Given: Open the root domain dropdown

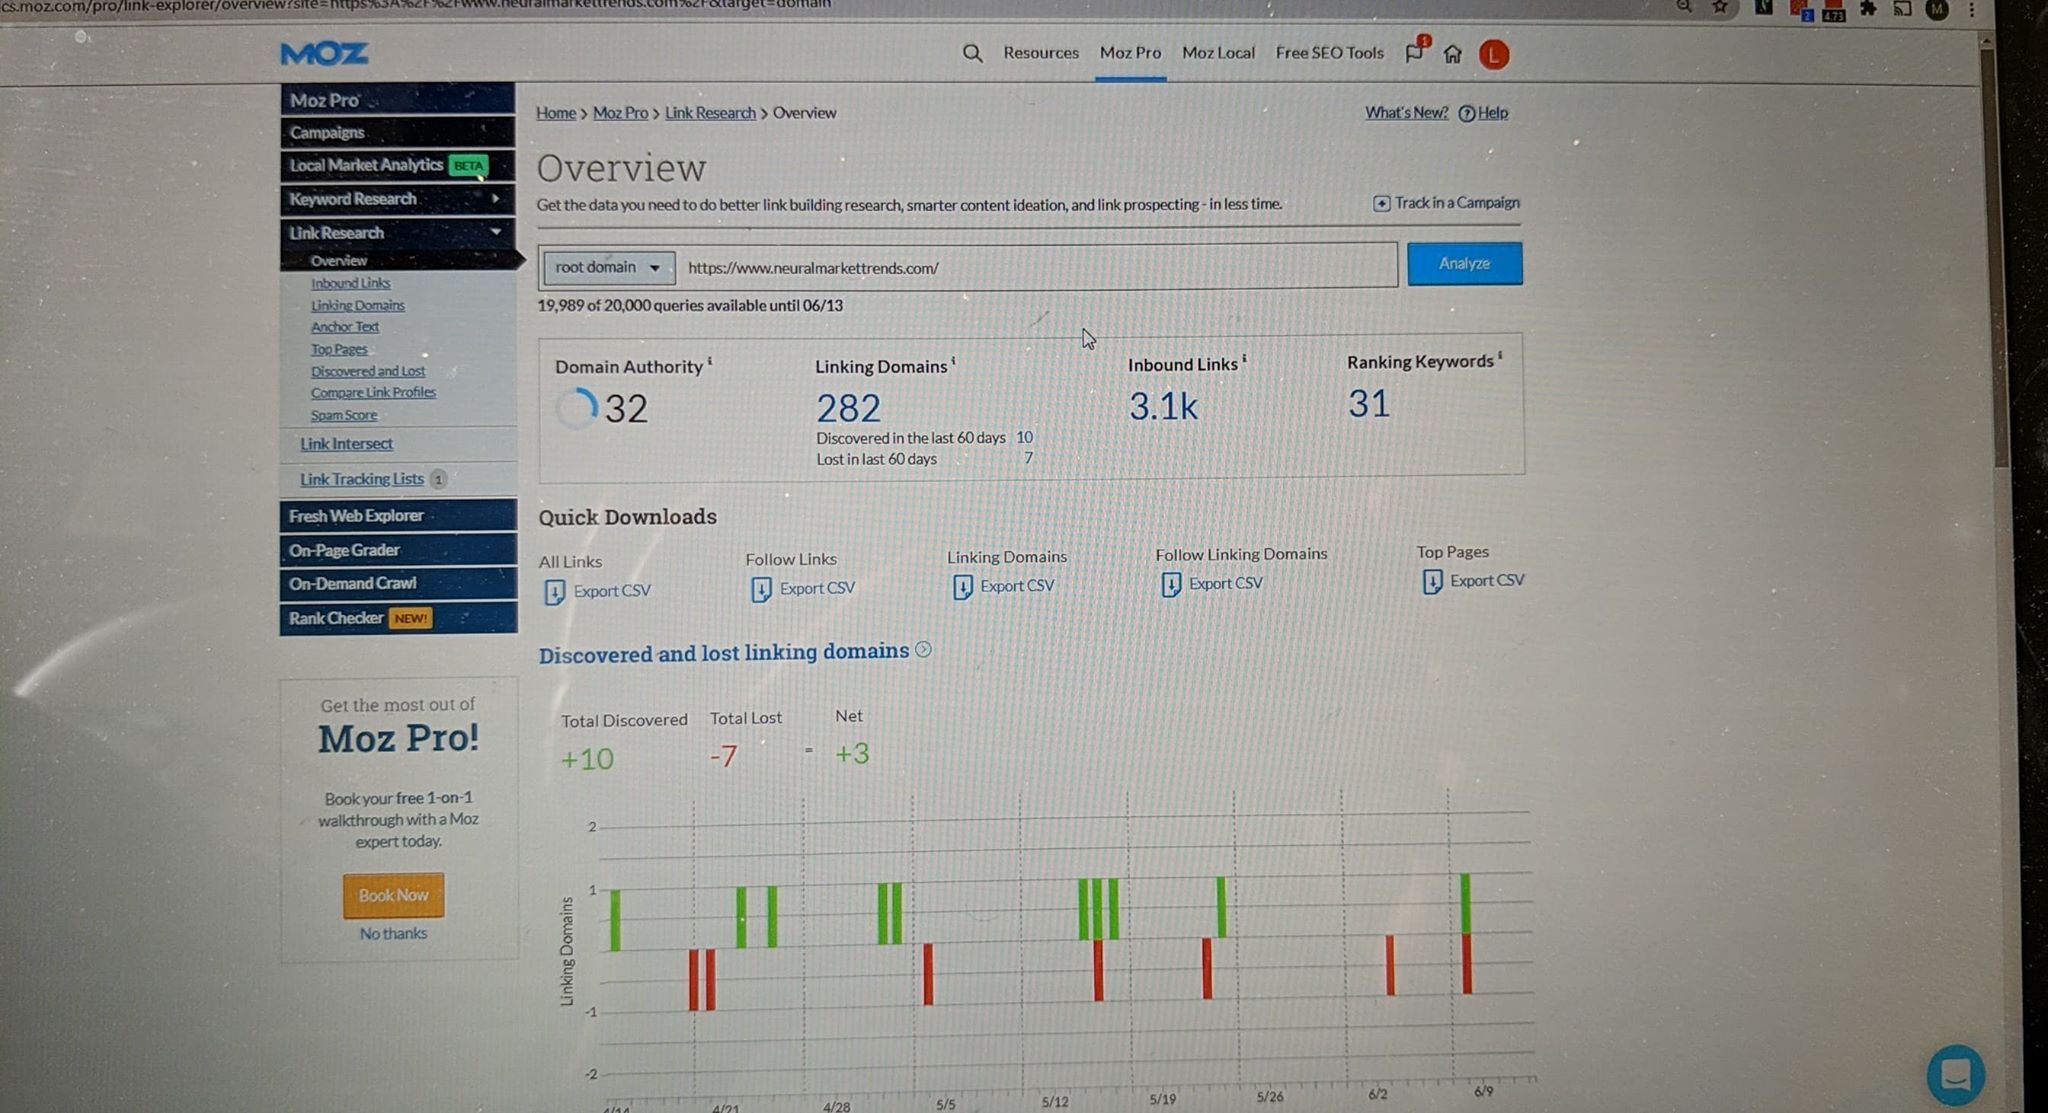Looking at the screenshot, I should 608,268.
